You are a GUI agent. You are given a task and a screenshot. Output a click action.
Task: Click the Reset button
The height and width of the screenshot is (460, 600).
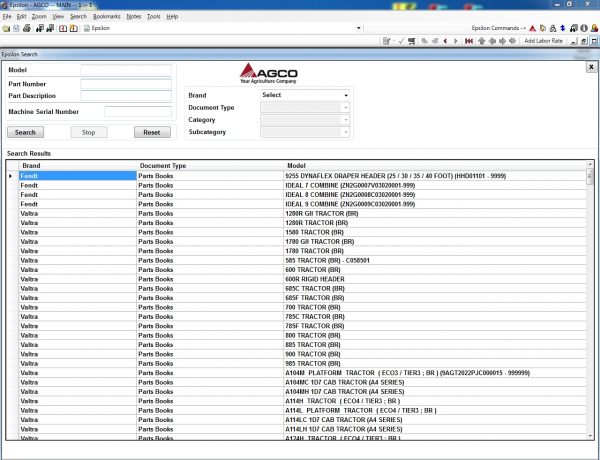152,132
